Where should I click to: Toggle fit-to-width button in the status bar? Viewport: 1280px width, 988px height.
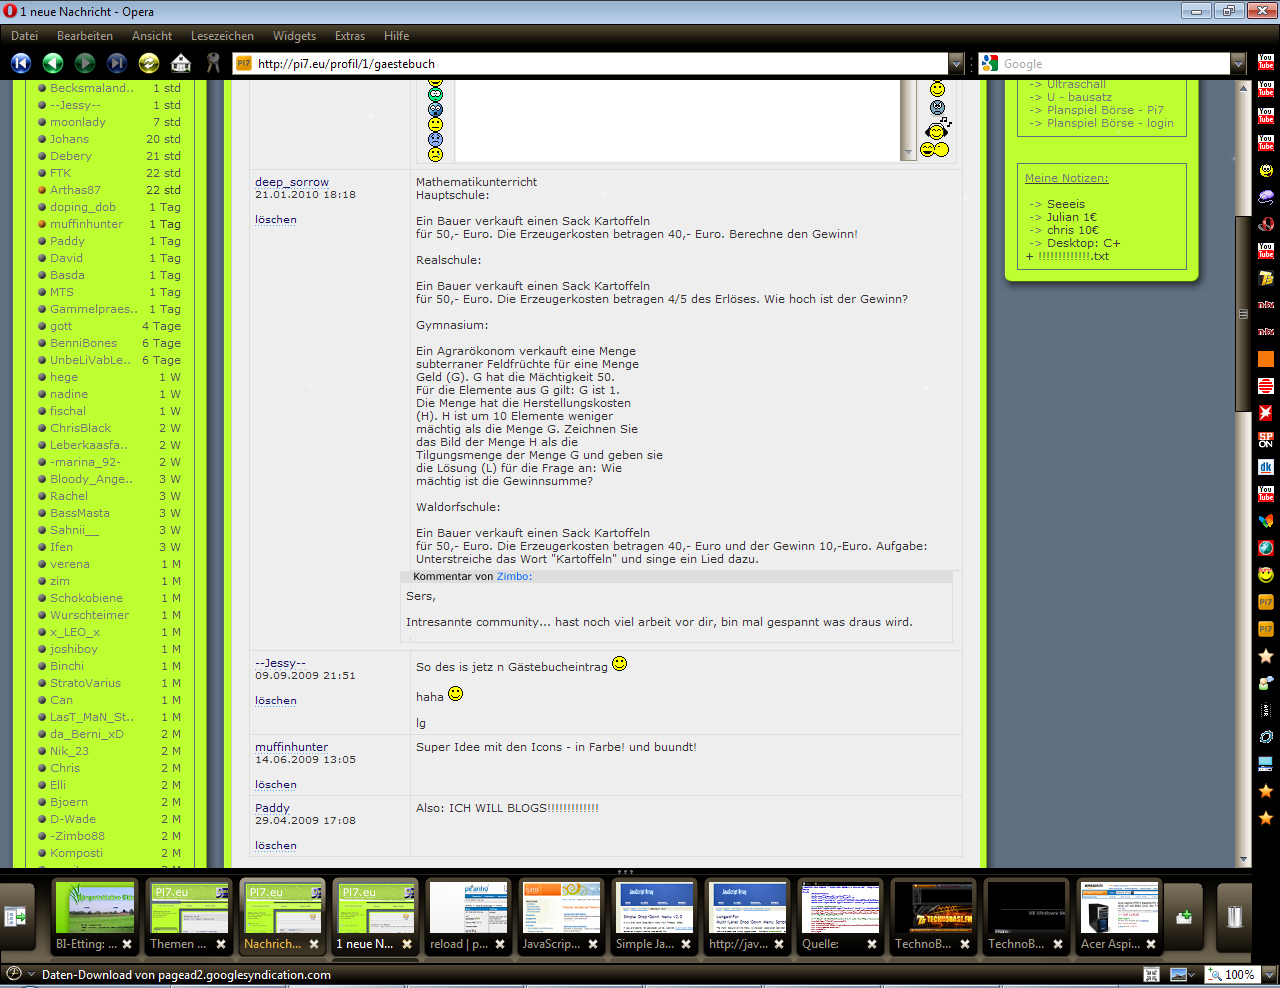click(x=1152, y=974)
